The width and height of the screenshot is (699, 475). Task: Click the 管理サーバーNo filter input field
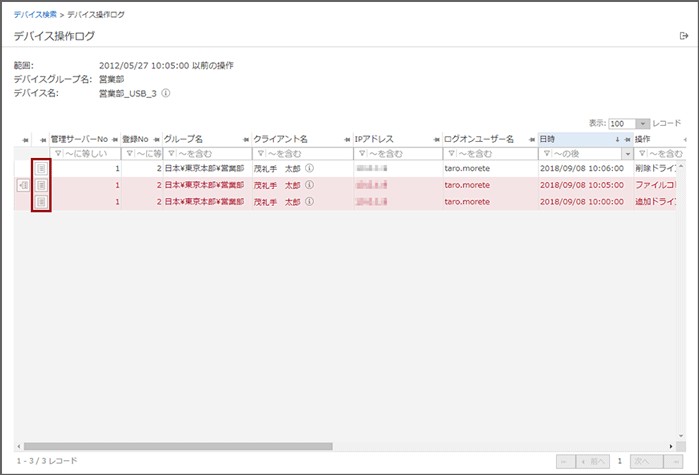tap(90, 154)
